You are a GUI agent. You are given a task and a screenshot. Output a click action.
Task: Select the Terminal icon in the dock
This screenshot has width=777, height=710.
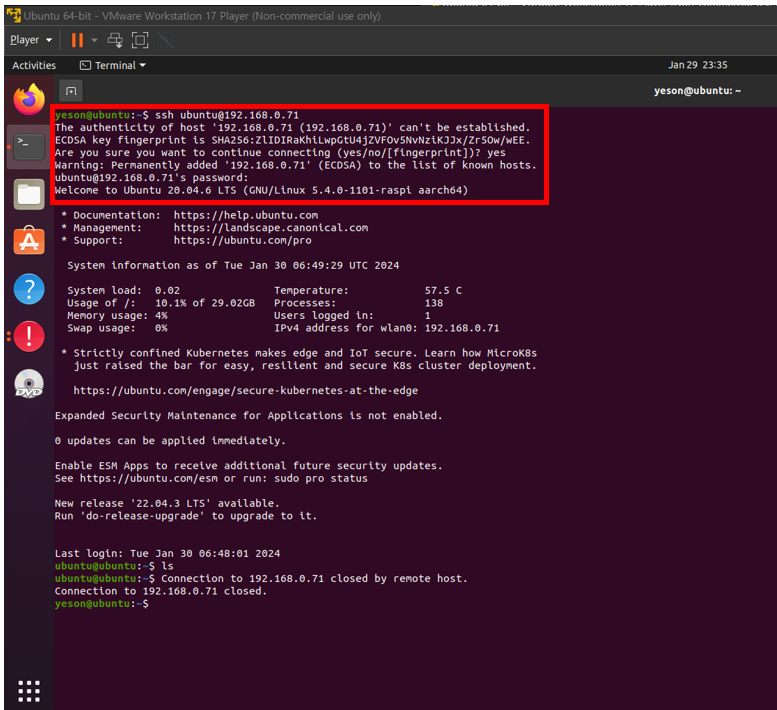(29, 147)
